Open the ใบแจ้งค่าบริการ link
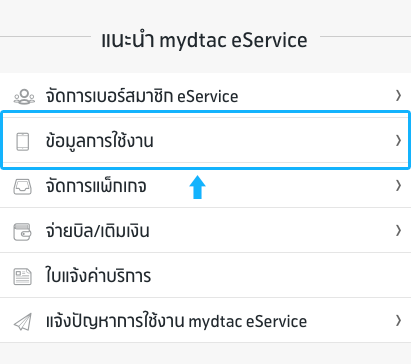The height and width of the screenshot is (364, 411). 98,276
